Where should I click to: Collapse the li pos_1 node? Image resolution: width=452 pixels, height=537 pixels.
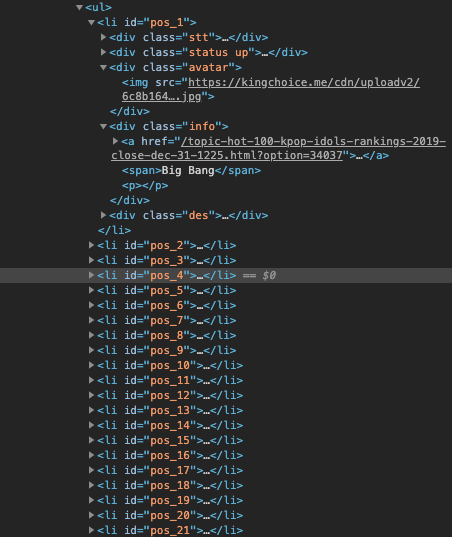[91, 23]
